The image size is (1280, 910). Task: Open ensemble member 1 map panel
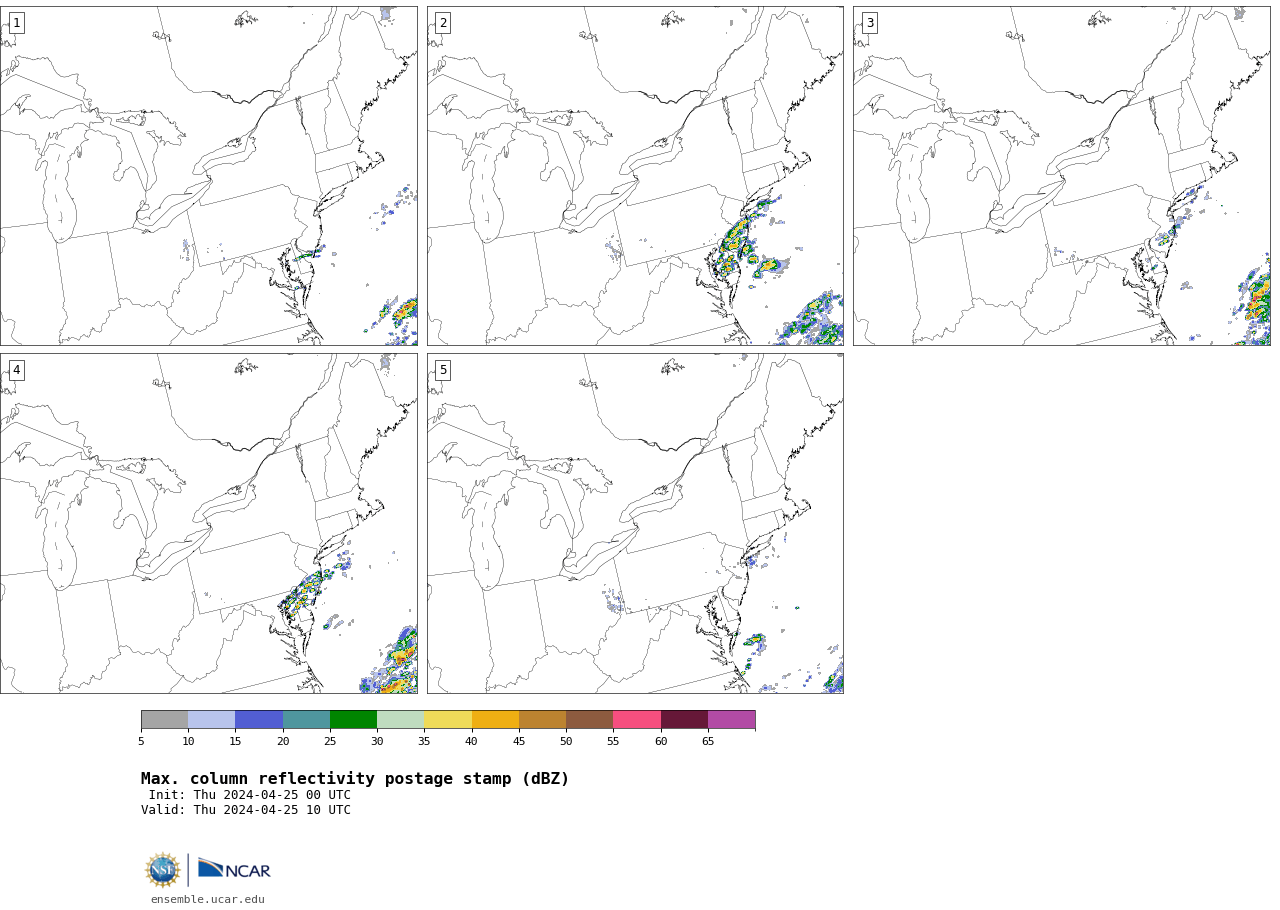click(x=209, y=176)
